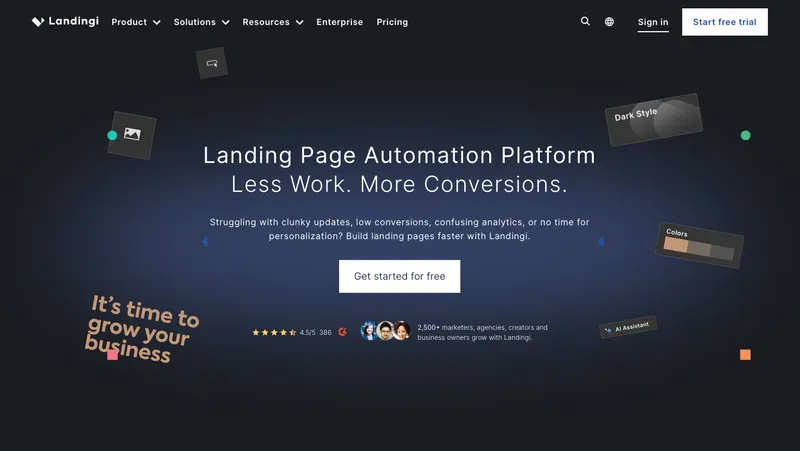
Task: Expand the Resources dropdown menu
Action: click(x=273, y=22)
